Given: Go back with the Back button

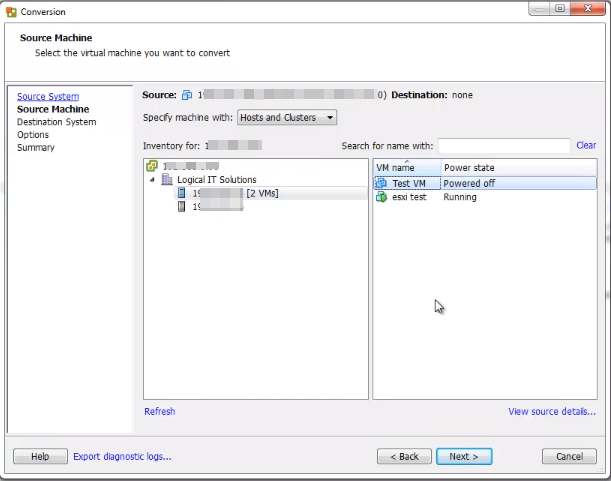Looking at the screenshot, I should (404, 456).
